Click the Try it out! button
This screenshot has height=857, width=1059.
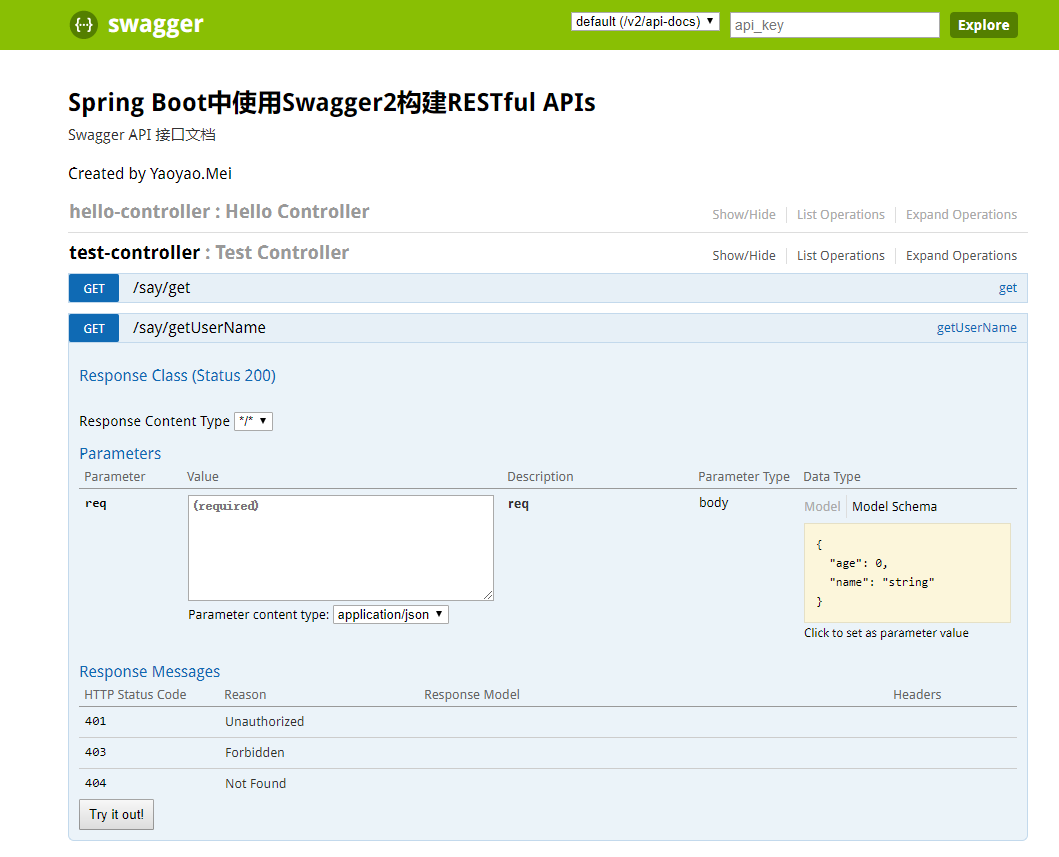tap(116, 814)
